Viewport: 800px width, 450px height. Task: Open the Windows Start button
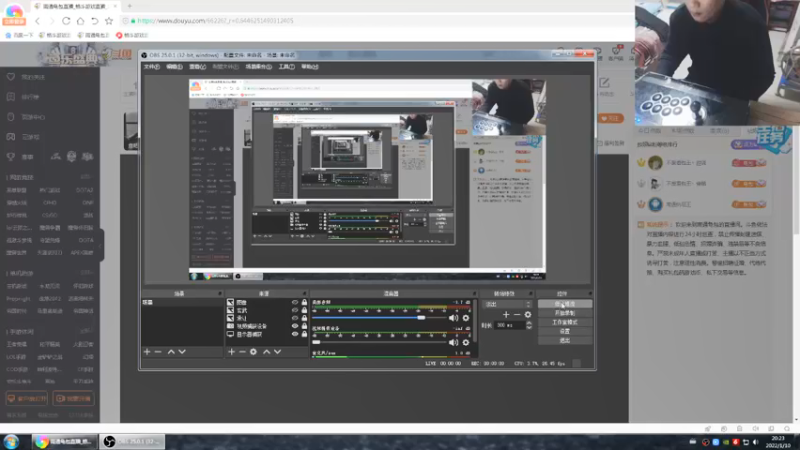(11, 441)
